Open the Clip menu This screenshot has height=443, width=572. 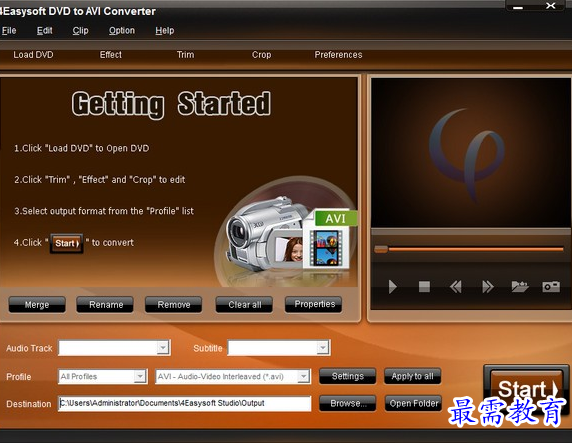click(80, 31)
